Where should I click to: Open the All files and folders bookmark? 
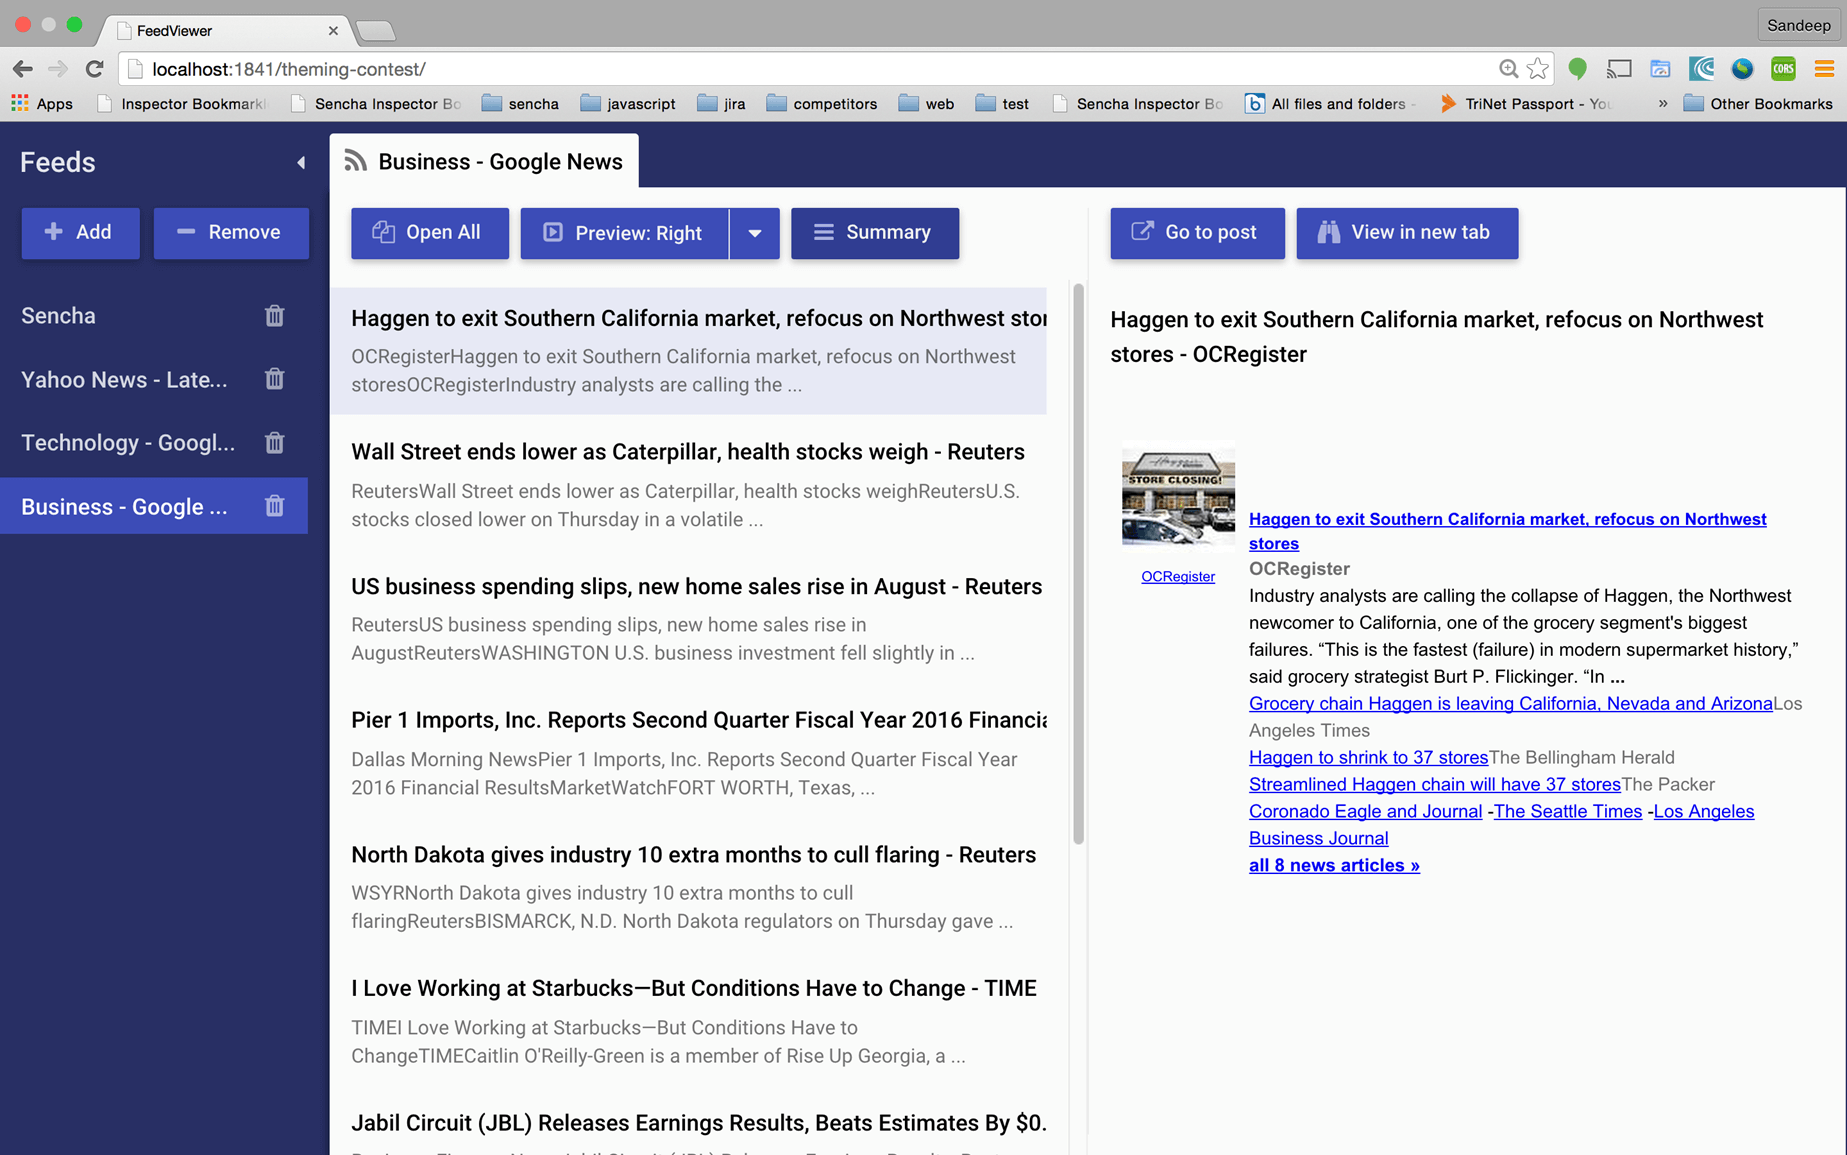pos(1329,103)
